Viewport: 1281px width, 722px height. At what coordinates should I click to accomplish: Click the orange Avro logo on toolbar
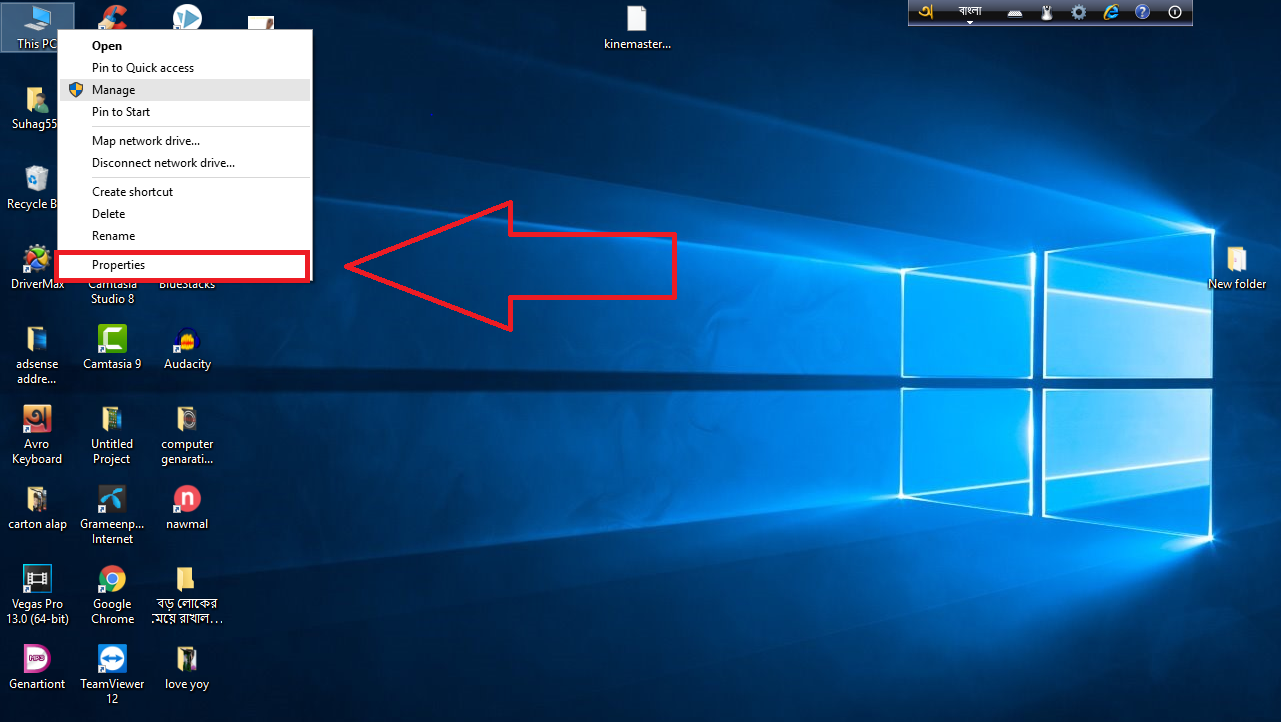click(925, 12)
